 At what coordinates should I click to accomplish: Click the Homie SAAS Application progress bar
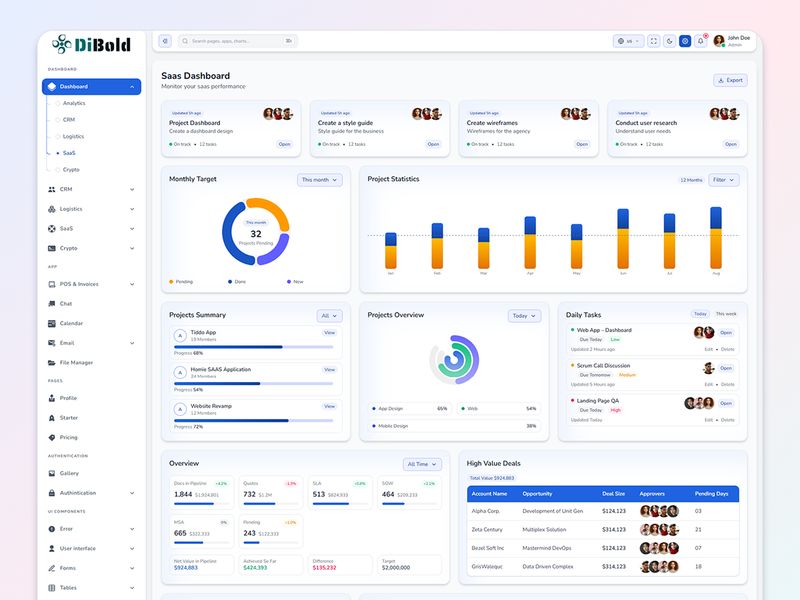pyautogui.click(x=254, y=384)
